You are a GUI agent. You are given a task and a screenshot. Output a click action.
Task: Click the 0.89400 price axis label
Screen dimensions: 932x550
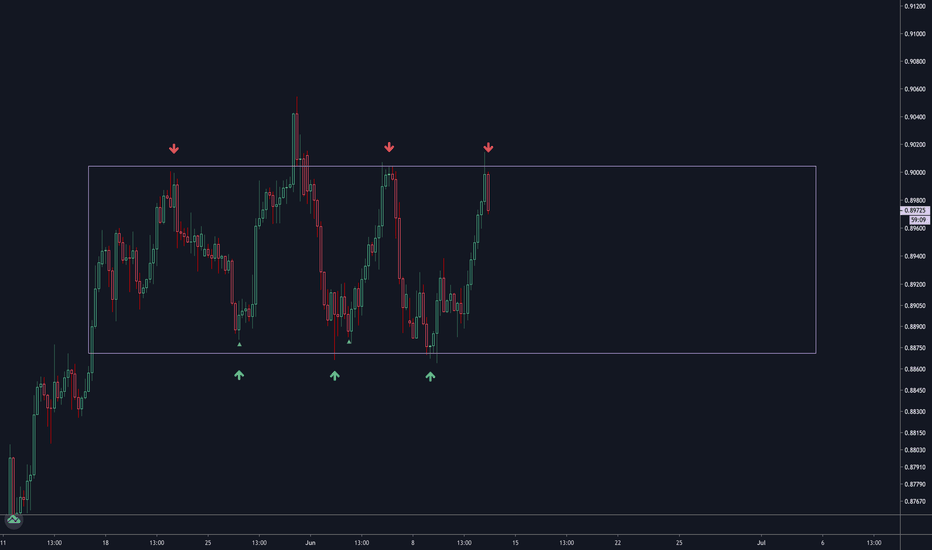[915, 256]
